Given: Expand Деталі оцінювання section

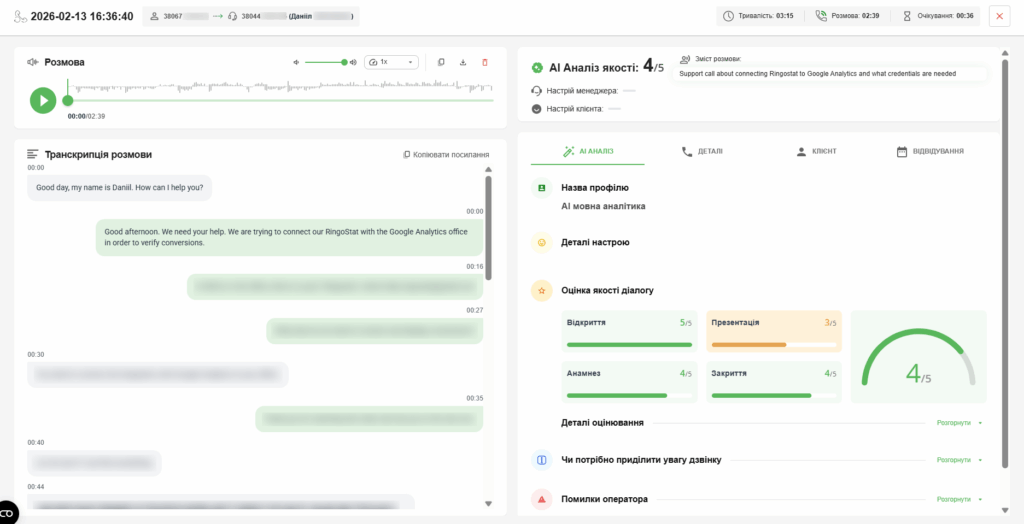Looking at the screenshot, I should pyautogui.click(x=959, y=423).
